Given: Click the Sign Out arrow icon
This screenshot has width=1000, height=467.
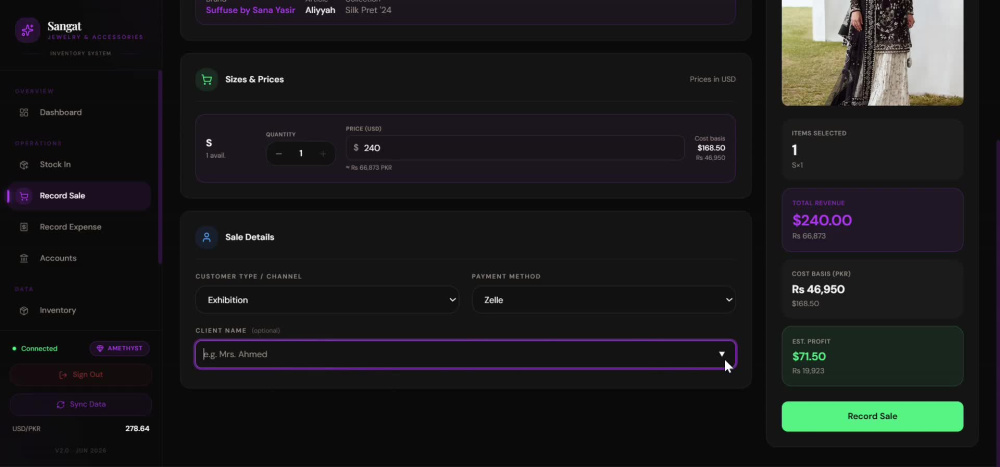Looking at the screenshot, I should [x=62, y=375].
